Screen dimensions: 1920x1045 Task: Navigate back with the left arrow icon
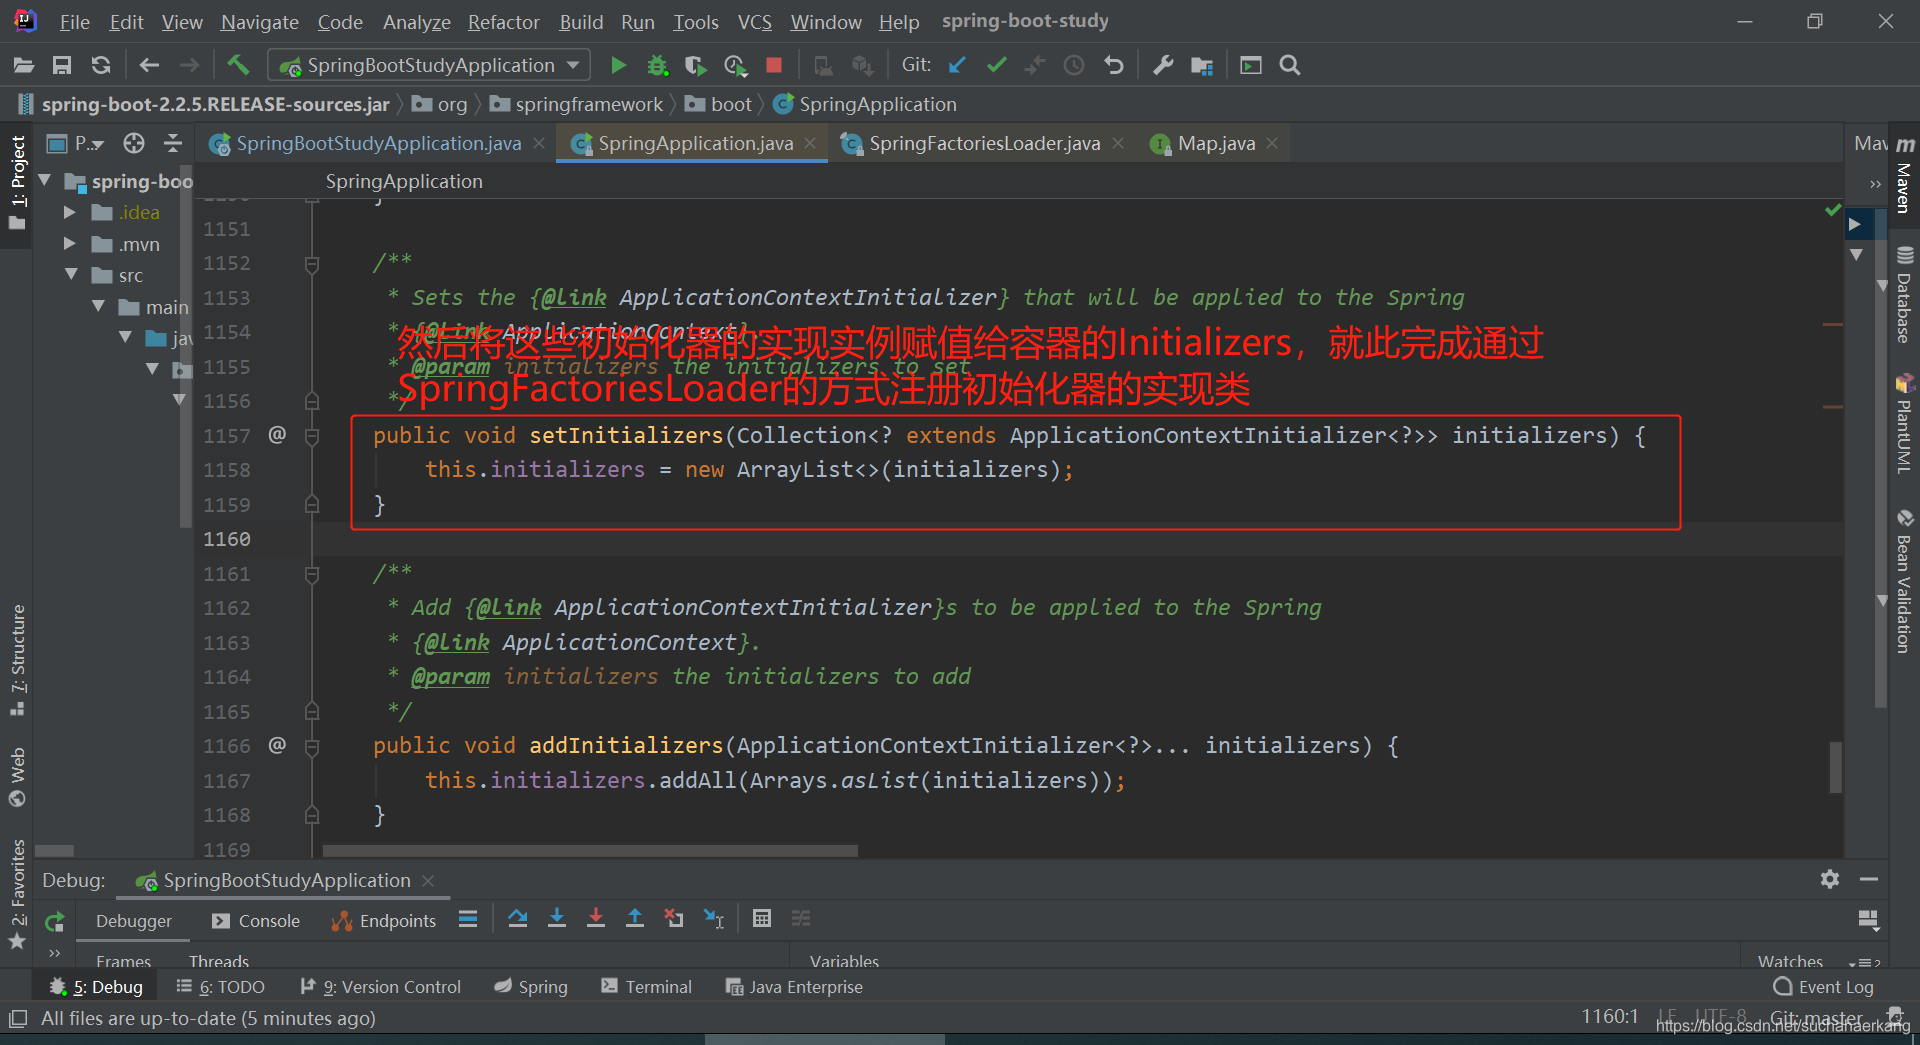click(149, 65)
